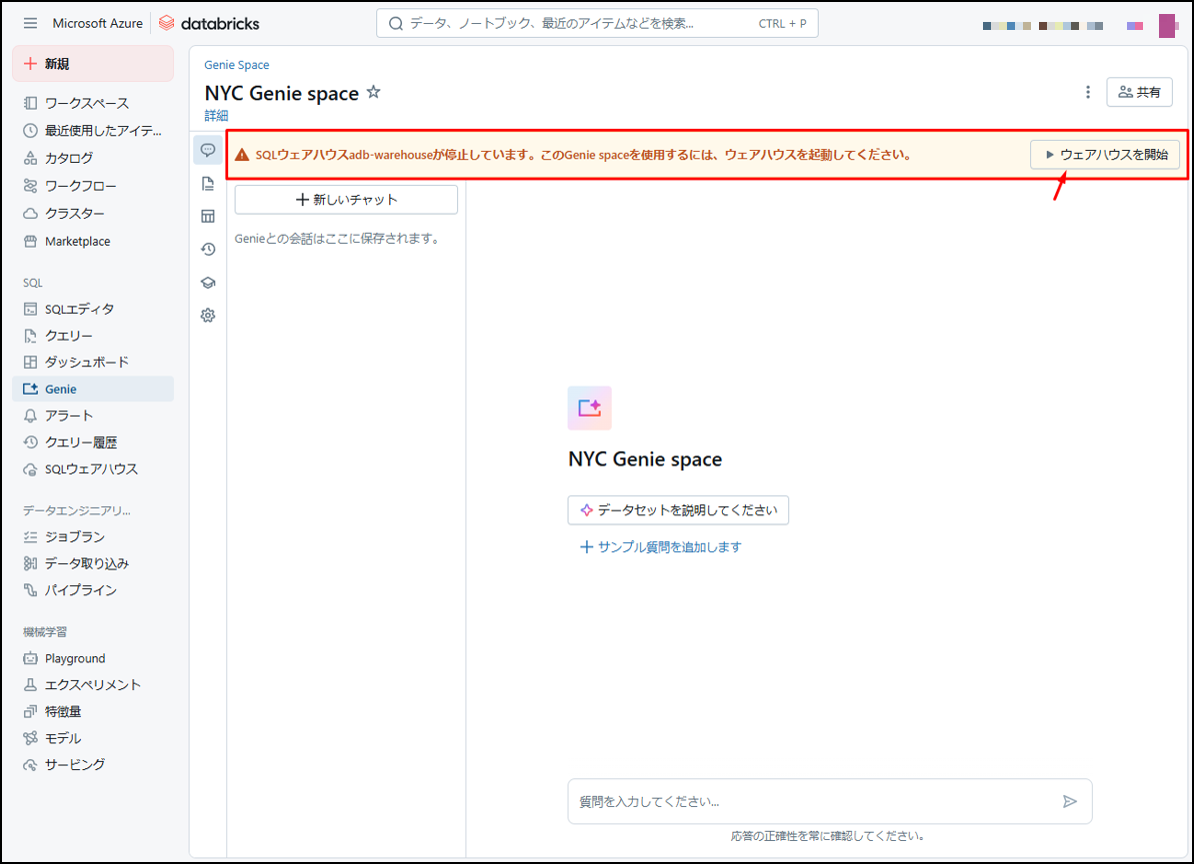Click the SQL section header in sidebar
The width and height of the screenshot is (1194, 864).
click(x=33, y=283)
